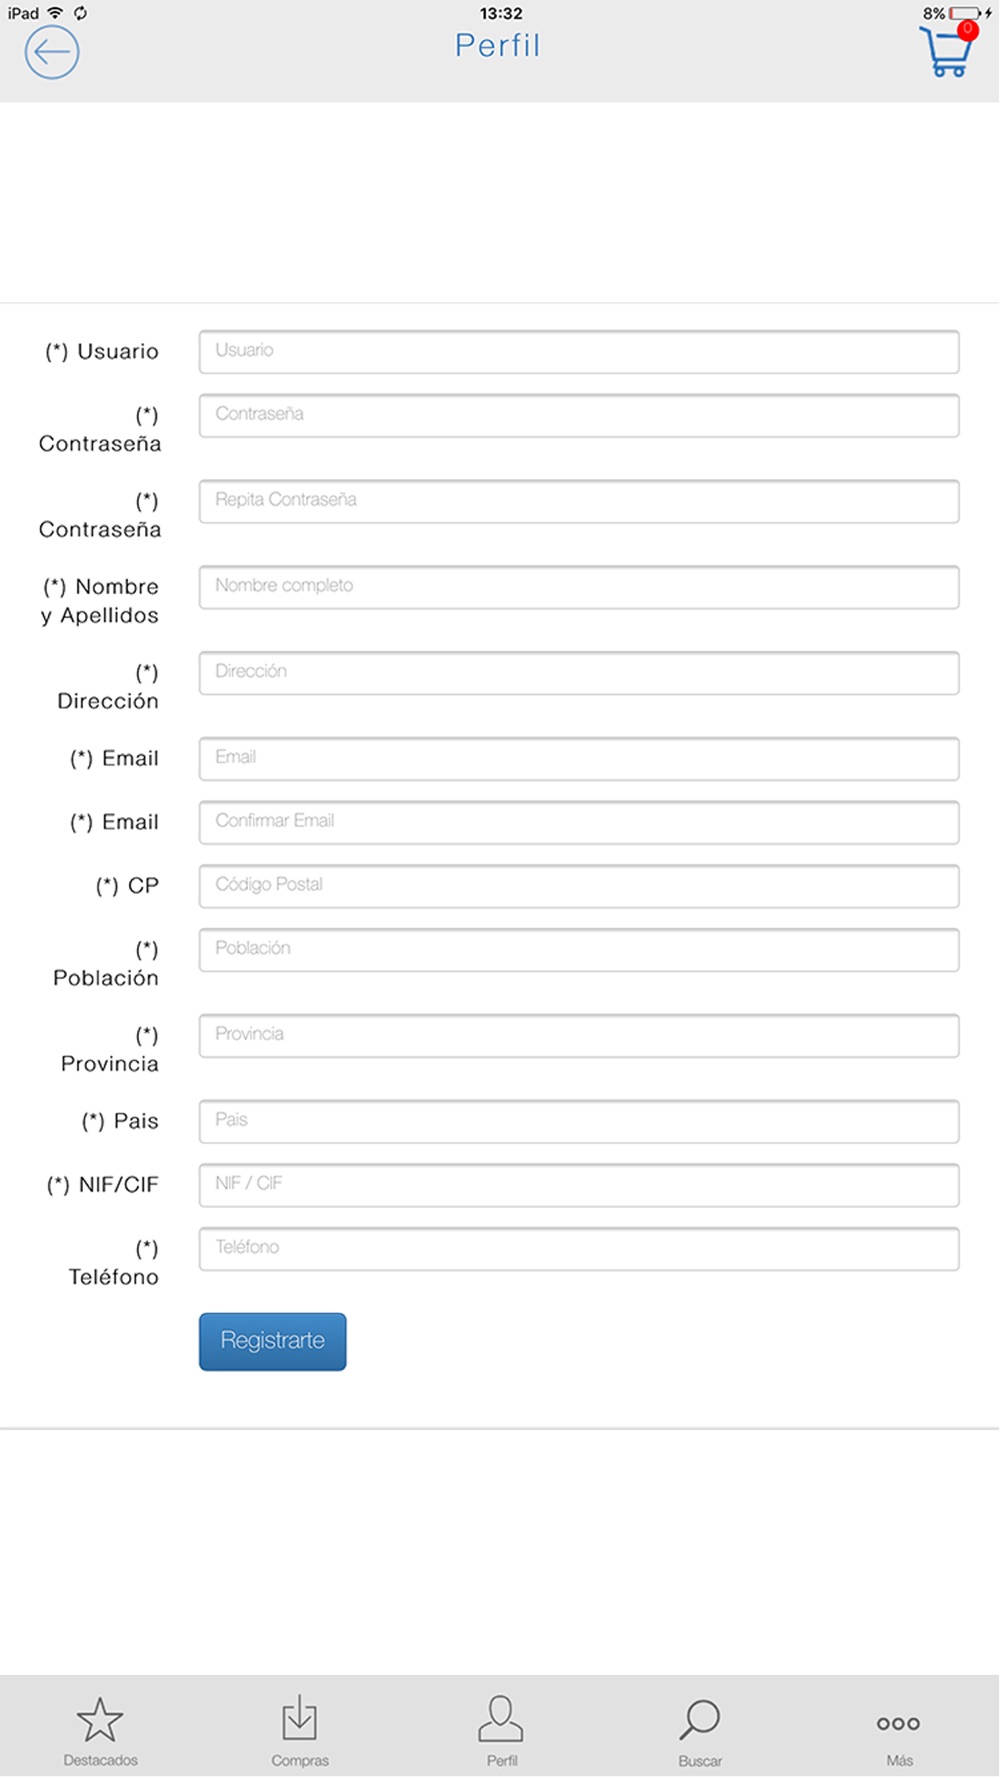Select the Nombre completo field
Image resolution: width=1000 pixels, height=1778 pixels.
579,586
